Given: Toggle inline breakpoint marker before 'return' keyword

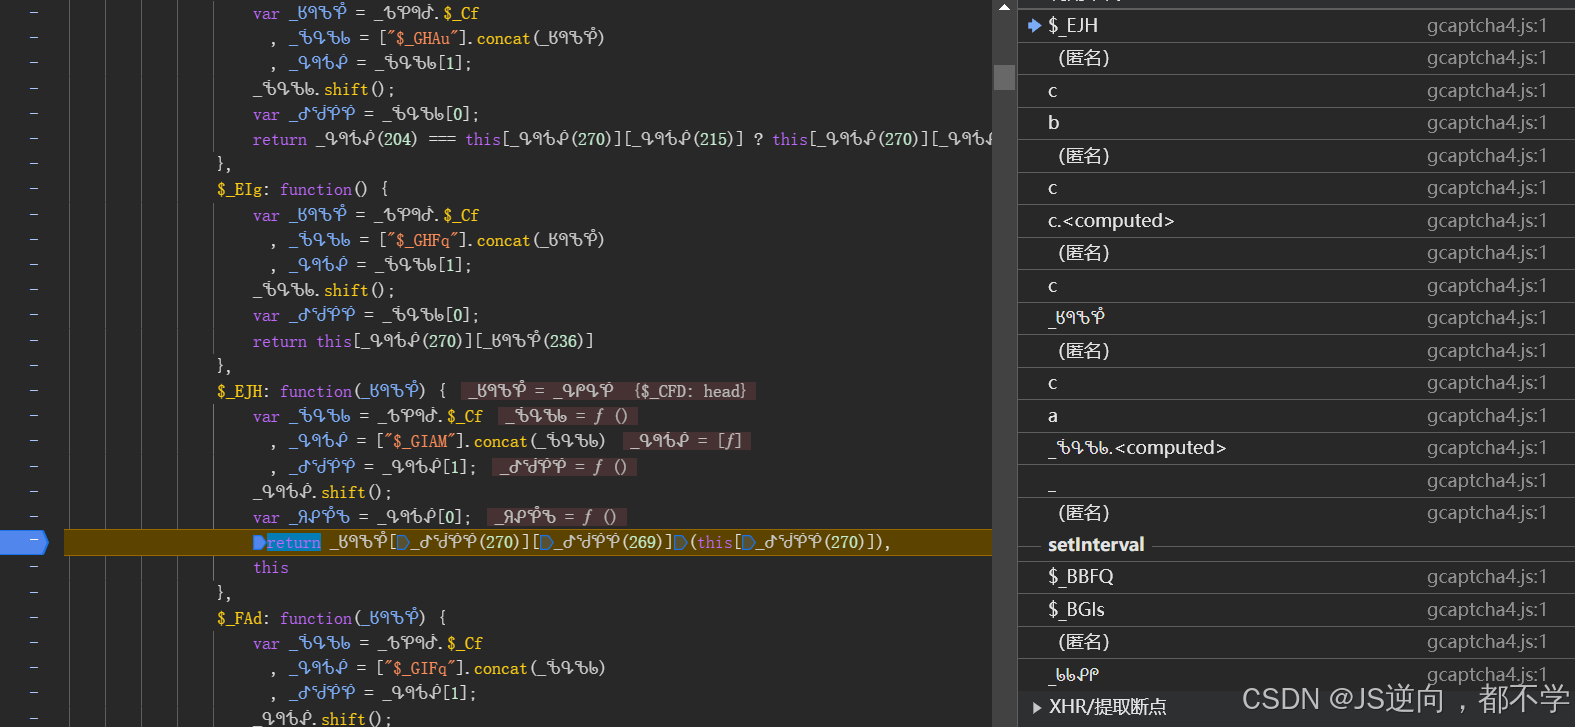Looking at the screenshot, I should tap(259, 542).
